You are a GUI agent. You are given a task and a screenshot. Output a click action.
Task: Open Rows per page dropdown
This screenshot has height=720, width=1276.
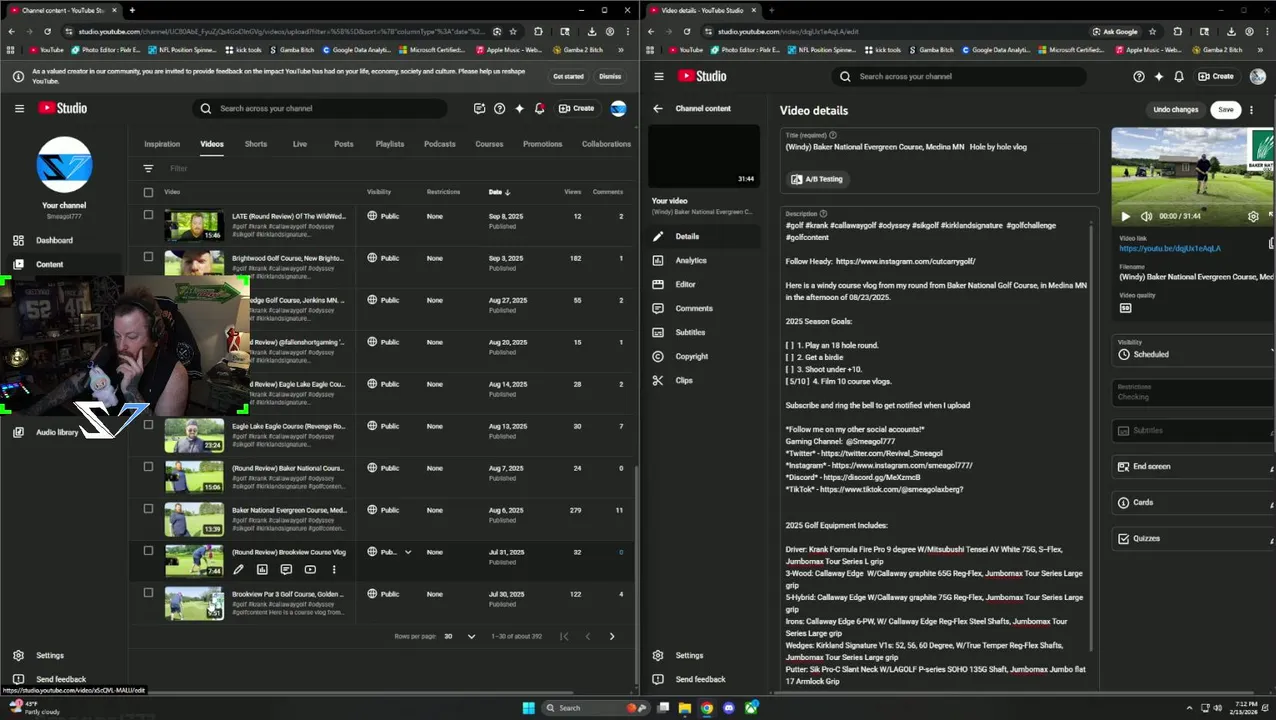coord(460,636)
